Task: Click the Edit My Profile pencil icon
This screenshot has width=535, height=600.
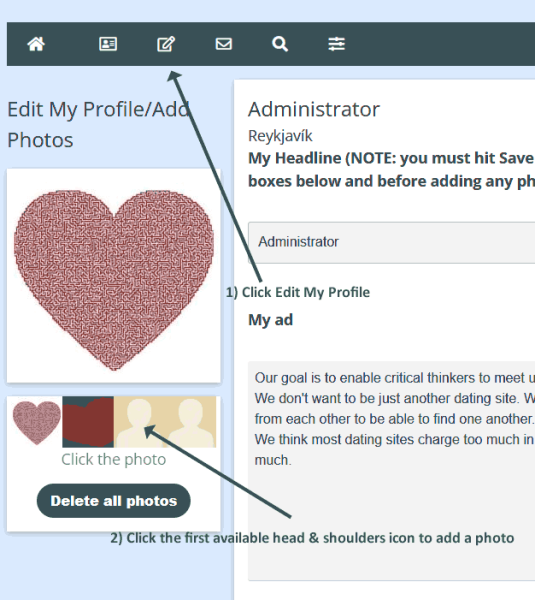Action: click(x=166, y=44)
